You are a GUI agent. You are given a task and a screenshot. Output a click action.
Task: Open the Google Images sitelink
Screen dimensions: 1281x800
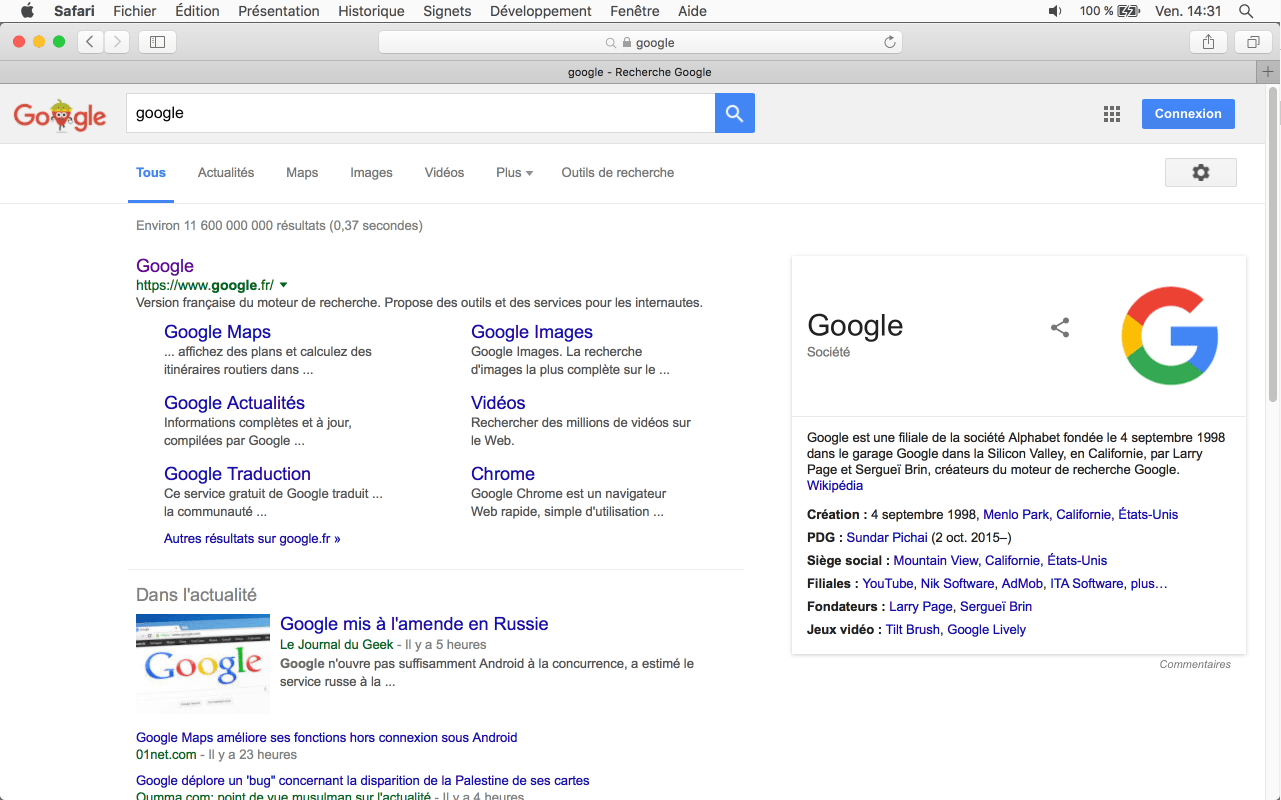(532, 332)
